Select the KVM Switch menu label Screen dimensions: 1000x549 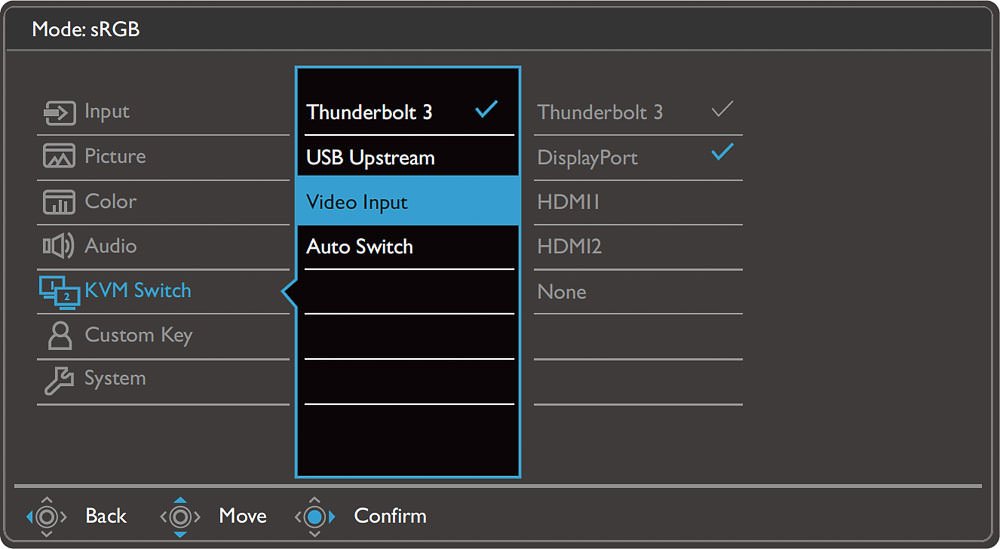point(138,291)
